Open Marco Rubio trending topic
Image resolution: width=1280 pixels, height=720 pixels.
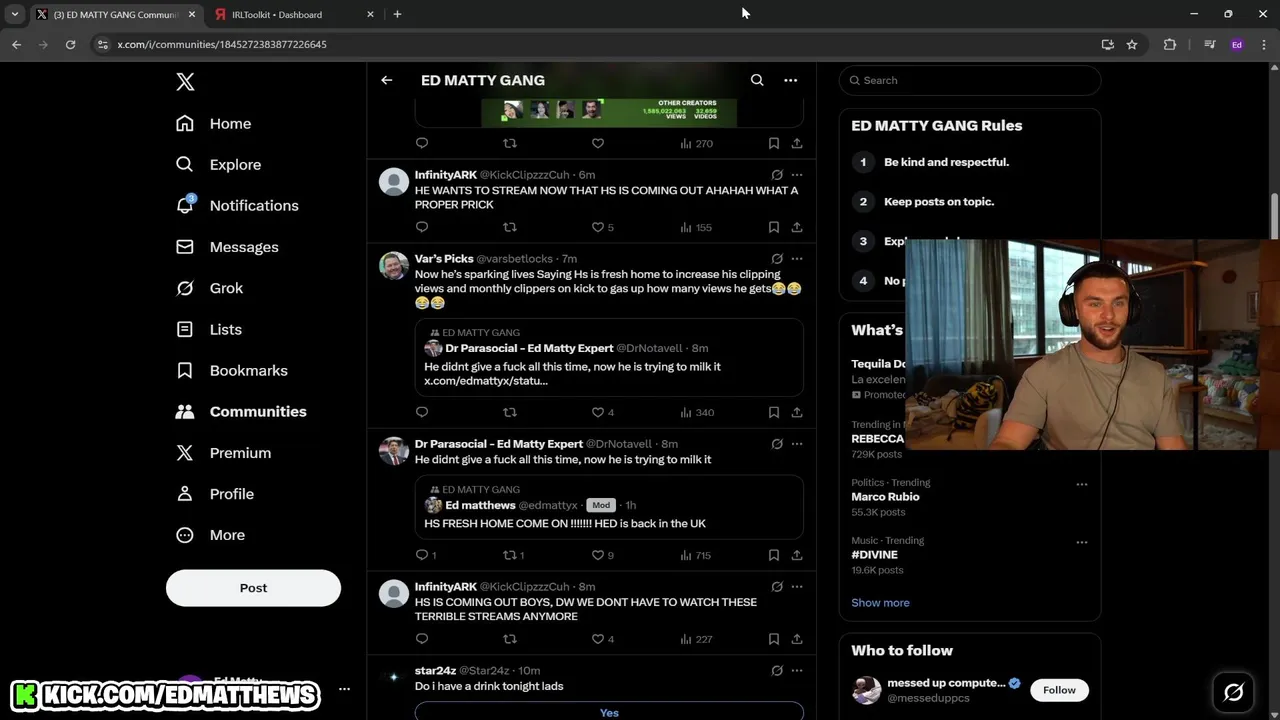click(885, 497)
